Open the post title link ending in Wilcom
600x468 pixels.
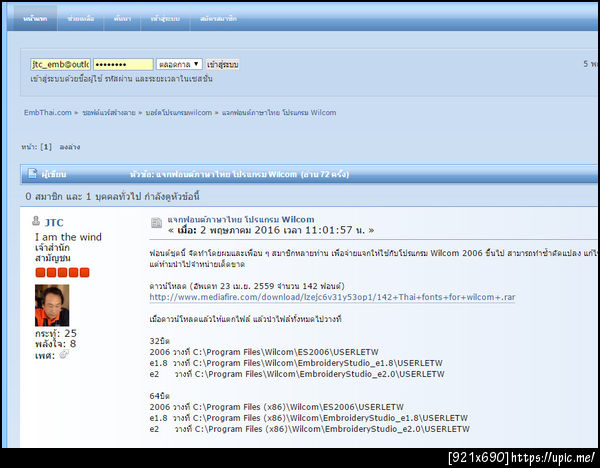tap(241, 220)
